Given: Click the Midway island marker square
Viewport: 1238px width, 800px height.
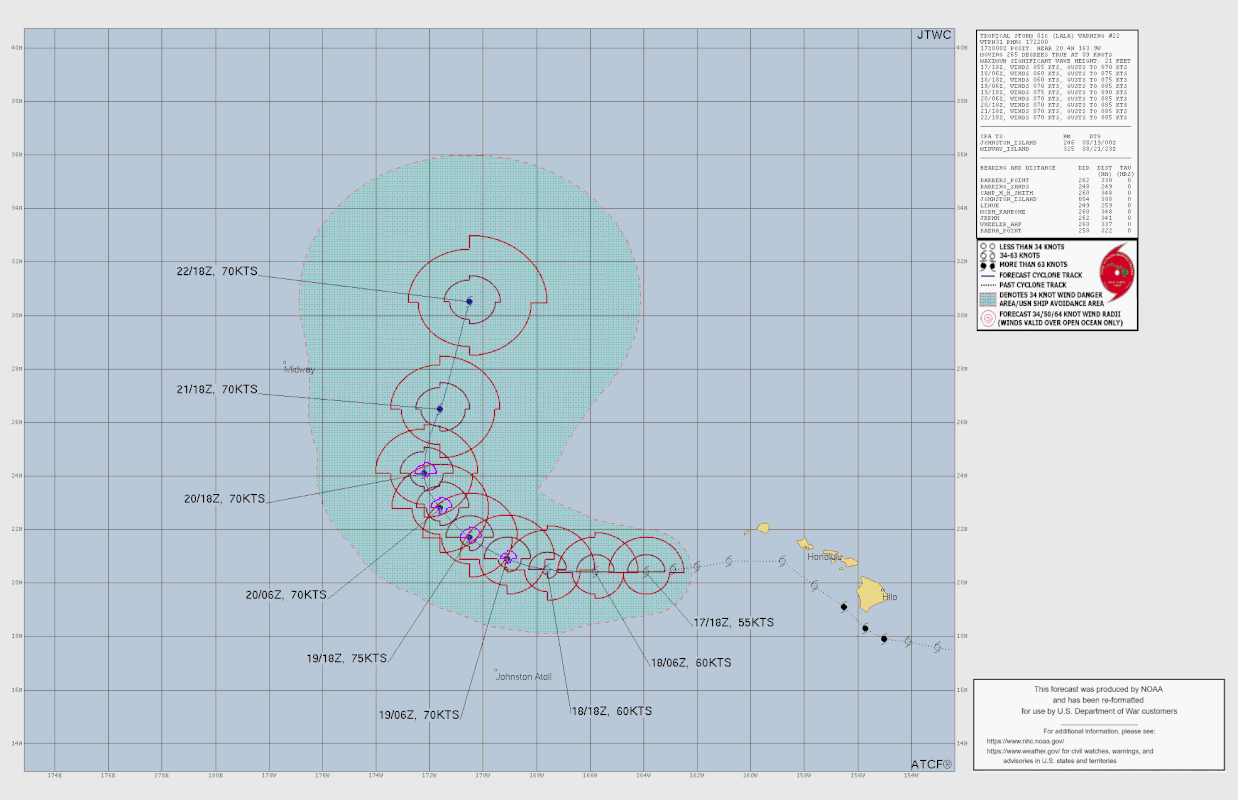Looking at the screenshot, I should (284, 362).
